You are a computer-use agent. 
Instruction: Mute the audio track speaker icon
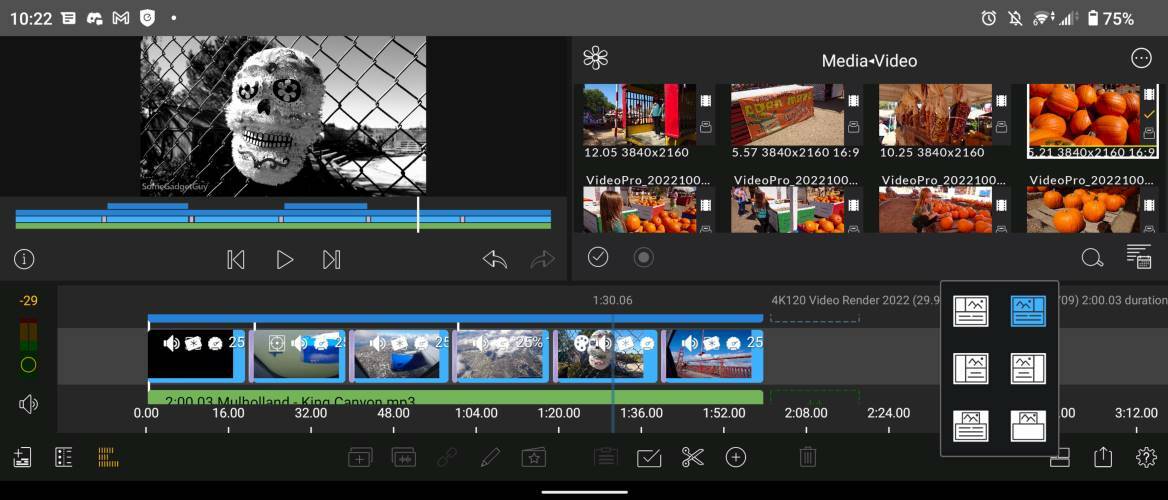pos(28,404)
